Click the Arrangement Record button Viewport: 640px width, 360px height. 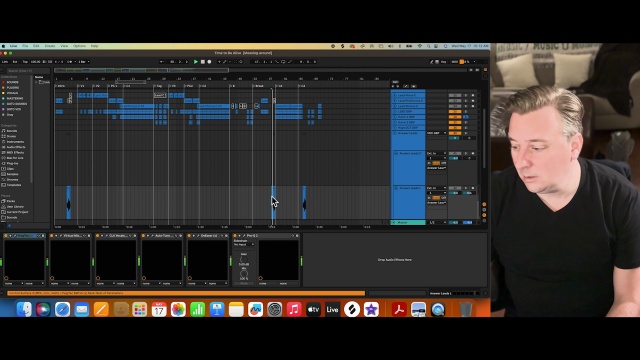click(x=209, y=62)
